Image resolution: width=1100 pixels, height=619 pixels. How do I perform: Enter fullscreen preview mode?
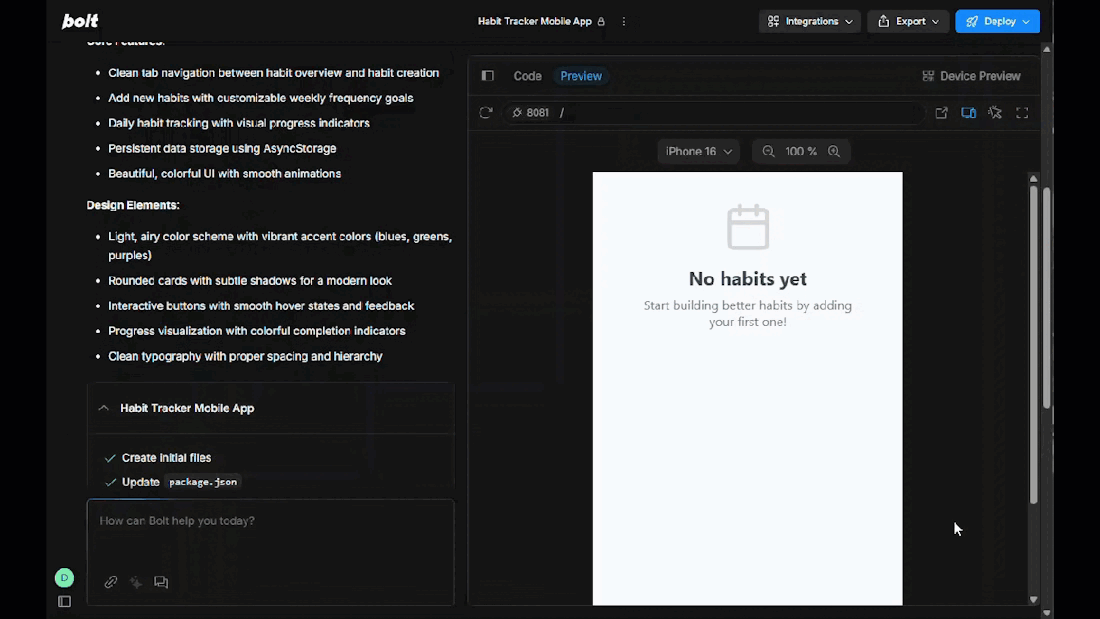click(x=1022, y=112)
